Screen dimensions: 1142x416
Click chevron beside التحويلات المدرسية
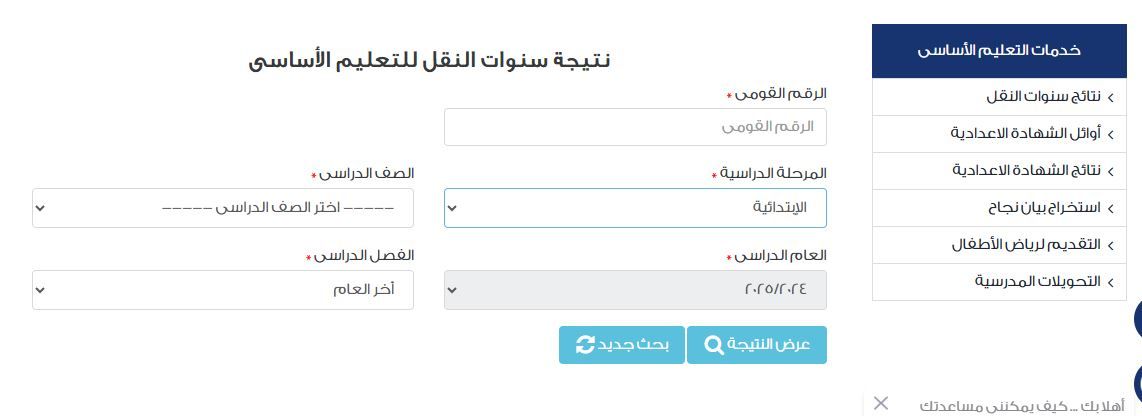pos(1110,283)
